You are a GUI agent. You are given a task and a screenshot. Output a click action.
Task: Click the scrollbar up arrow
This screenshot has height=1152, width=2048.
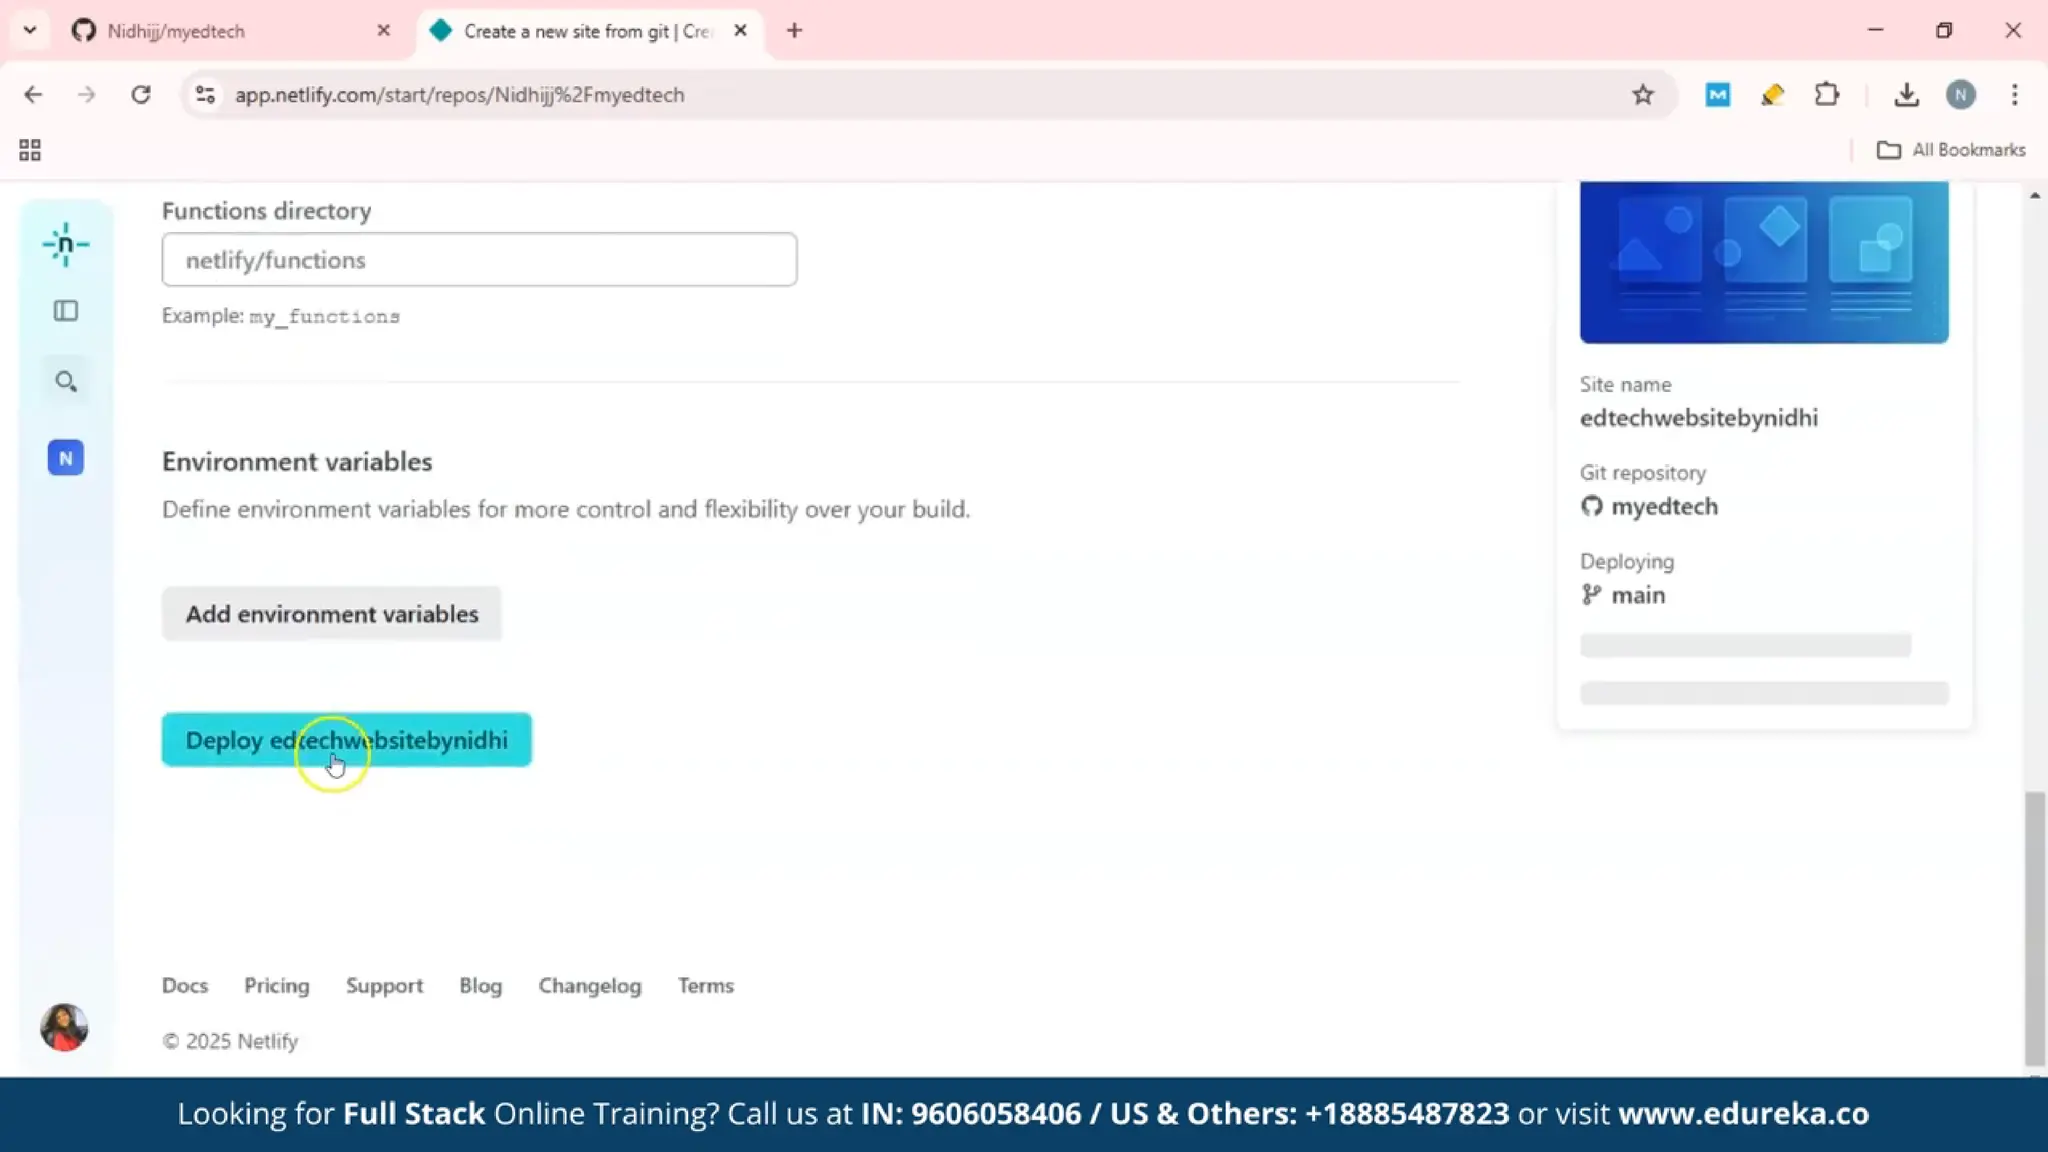2035,195
